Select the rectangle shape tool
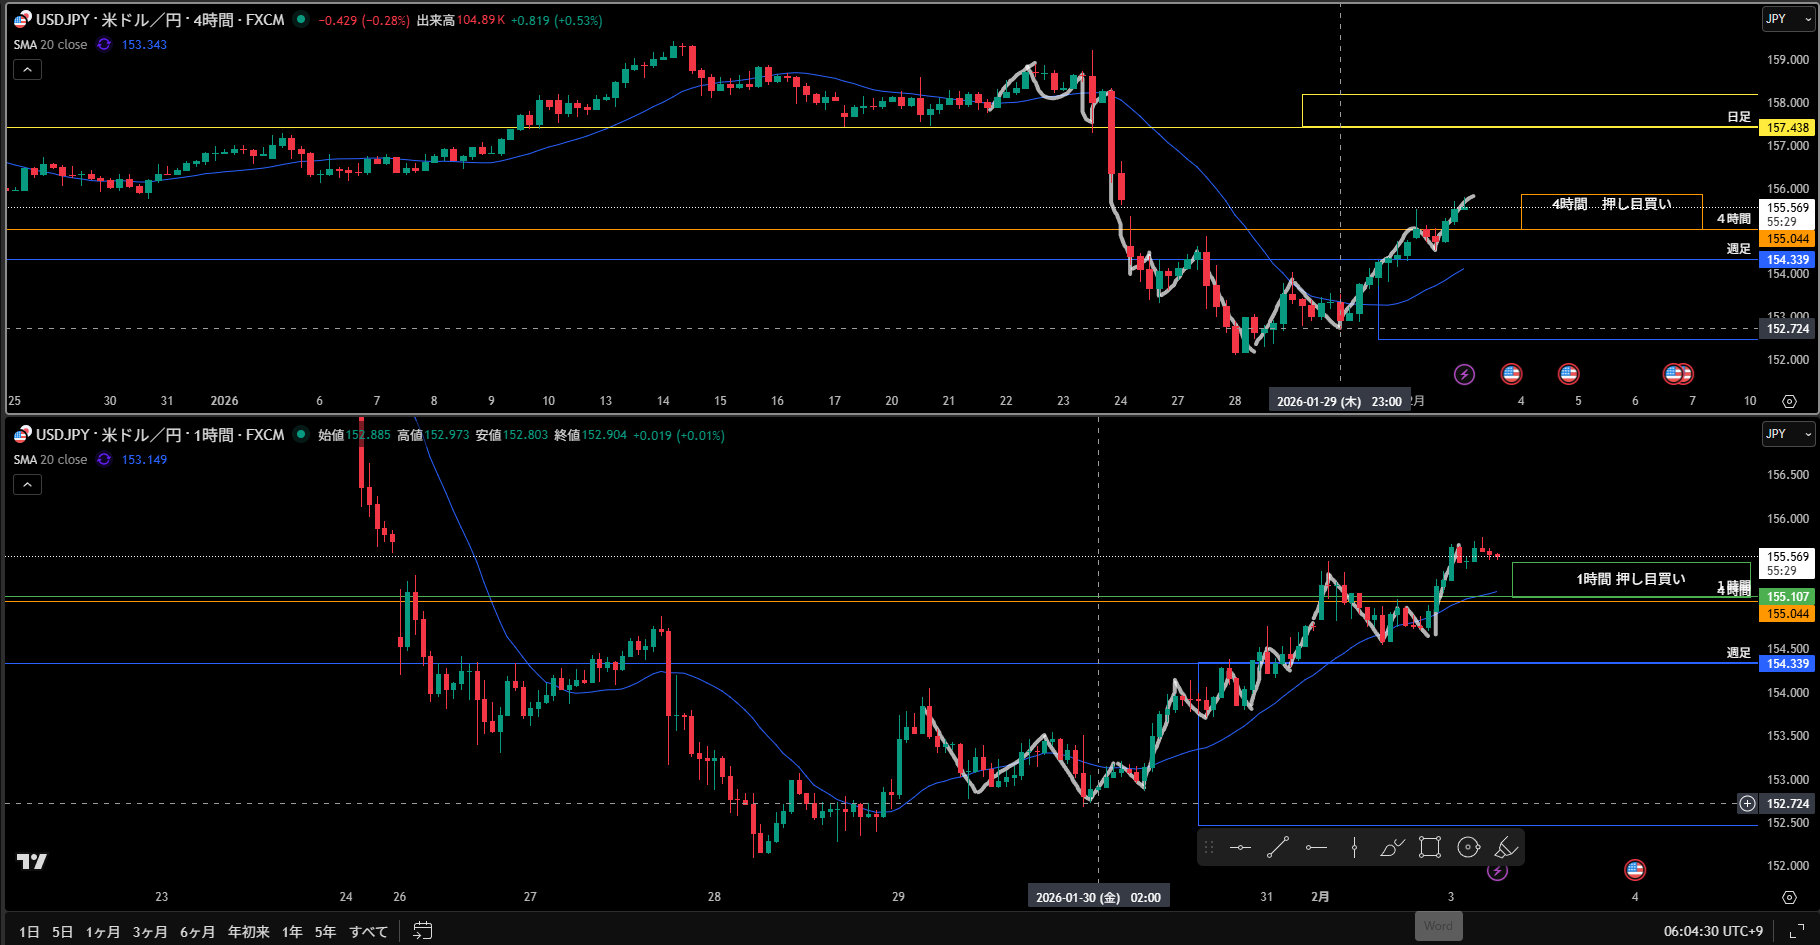This screenshot has width=1820, height=945. point(1430,848)
